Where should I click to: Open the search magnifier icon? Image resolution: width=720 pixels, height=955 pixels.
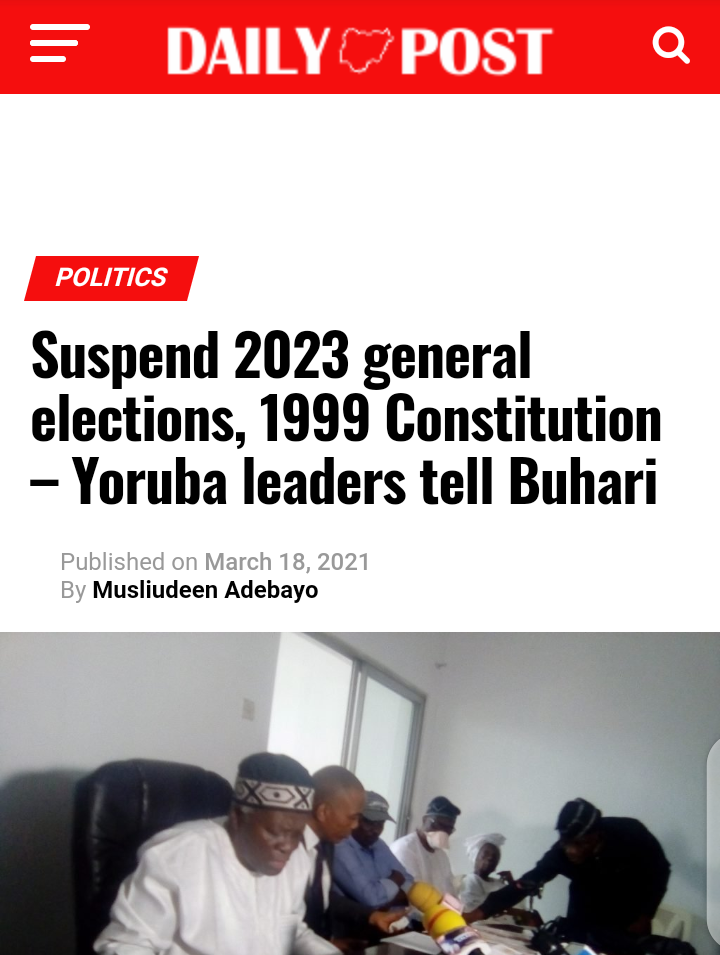pos(671,45)
